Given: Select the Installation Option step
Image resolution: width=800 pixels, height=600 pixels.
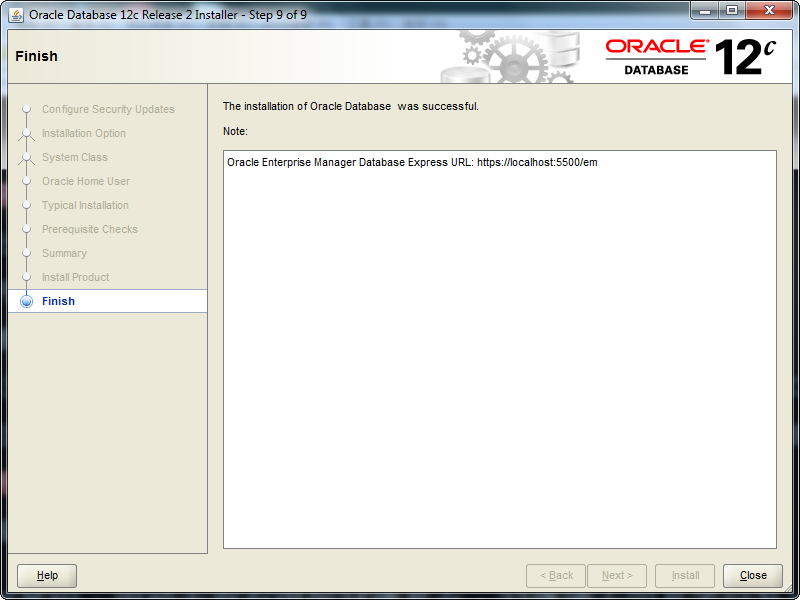Looking at the screenshot, I should [84, 133].
